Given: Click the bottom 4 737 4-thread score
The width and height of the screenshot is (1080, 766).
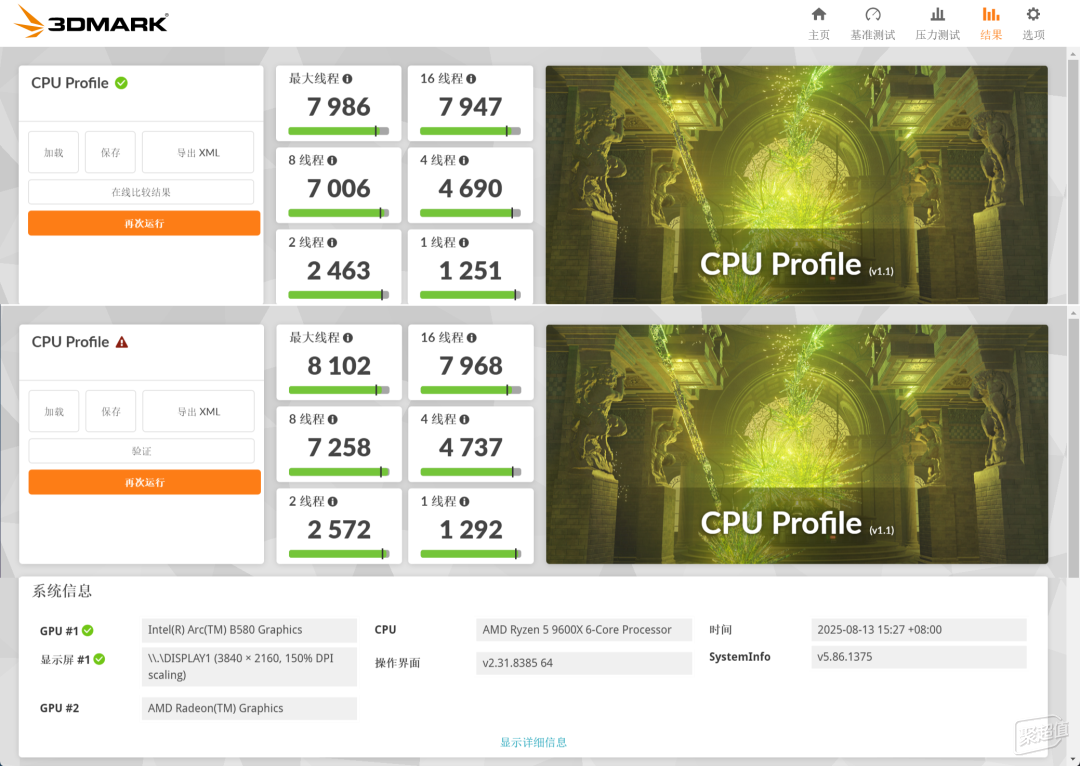Looking at the screenshot, I should click(470, 447).
